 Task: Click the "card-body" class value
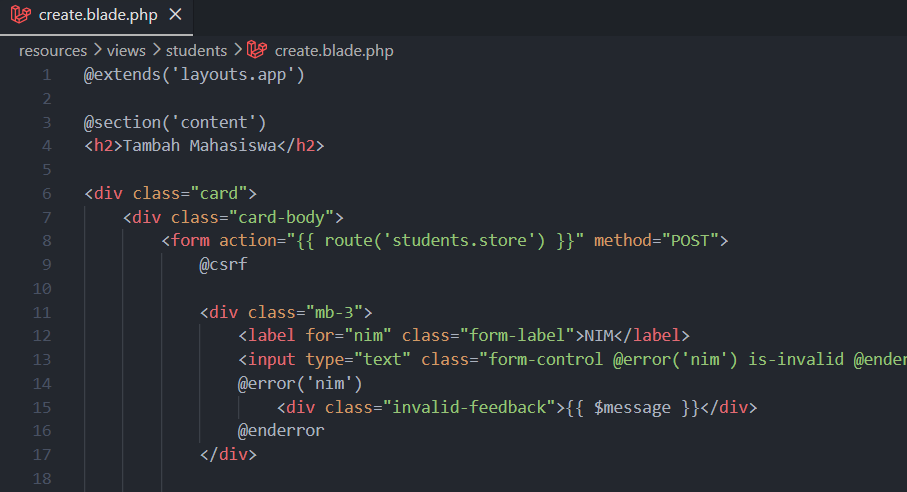pyautogui.click(x=281, y=217)
